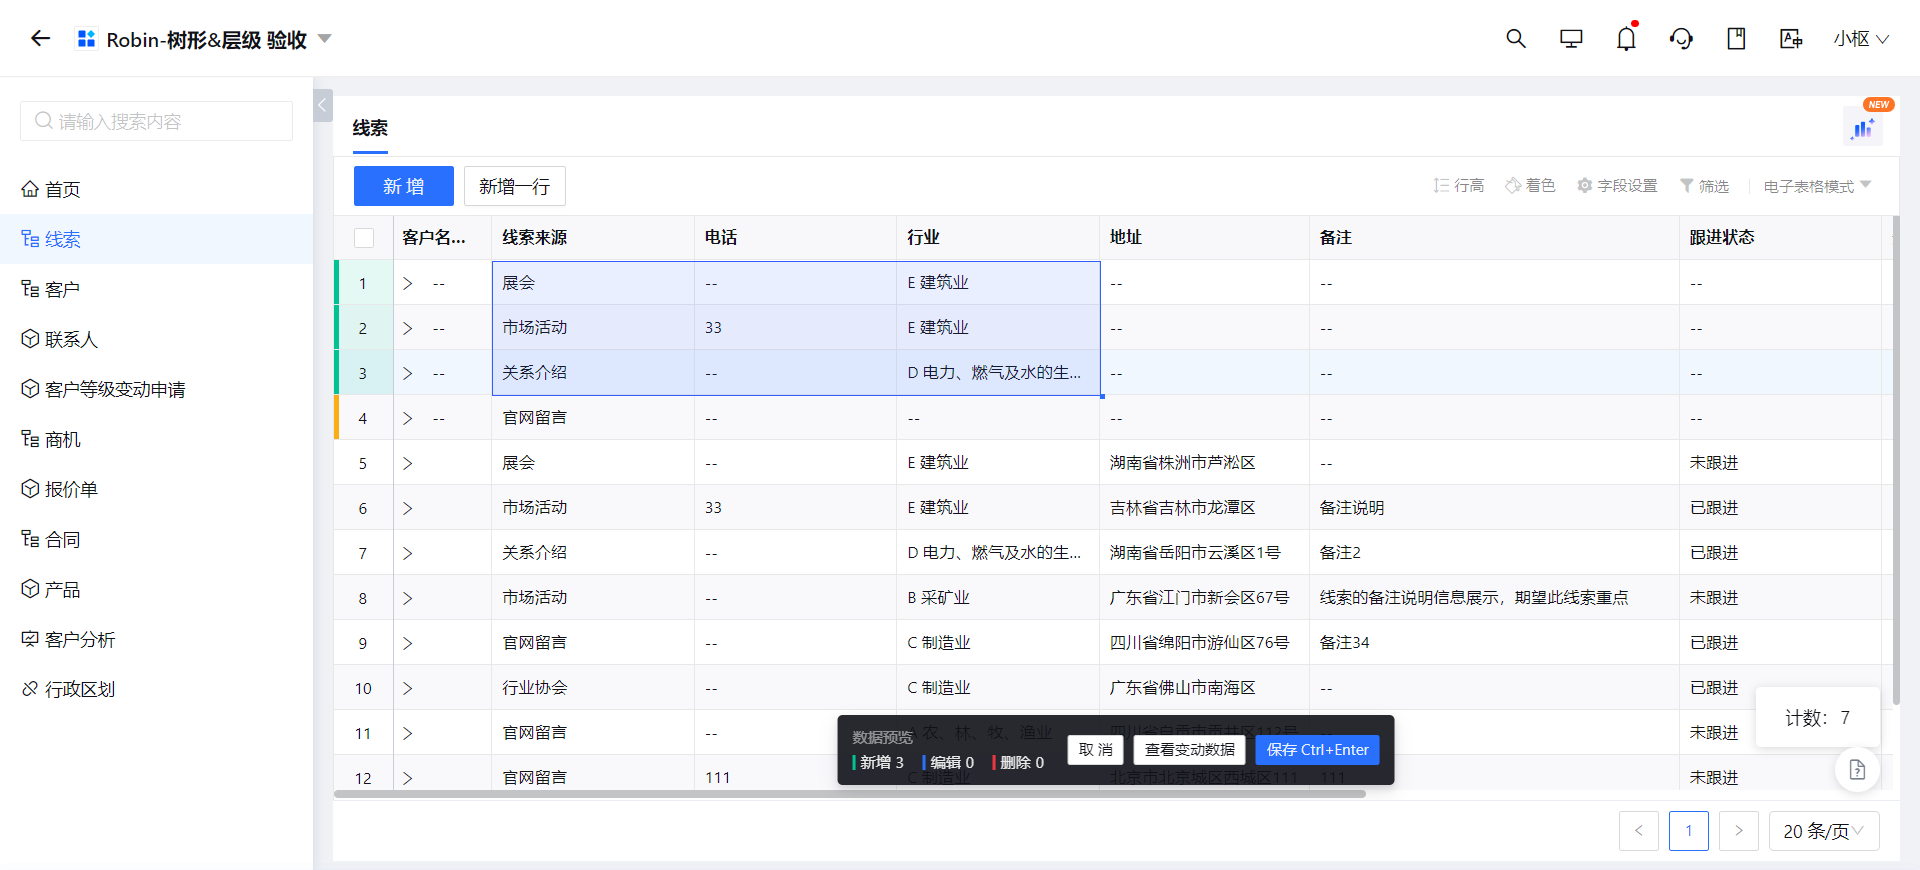Expand row 8 tree chevron
Viewport: 1920px width, 870px height.
pos(408,598)
